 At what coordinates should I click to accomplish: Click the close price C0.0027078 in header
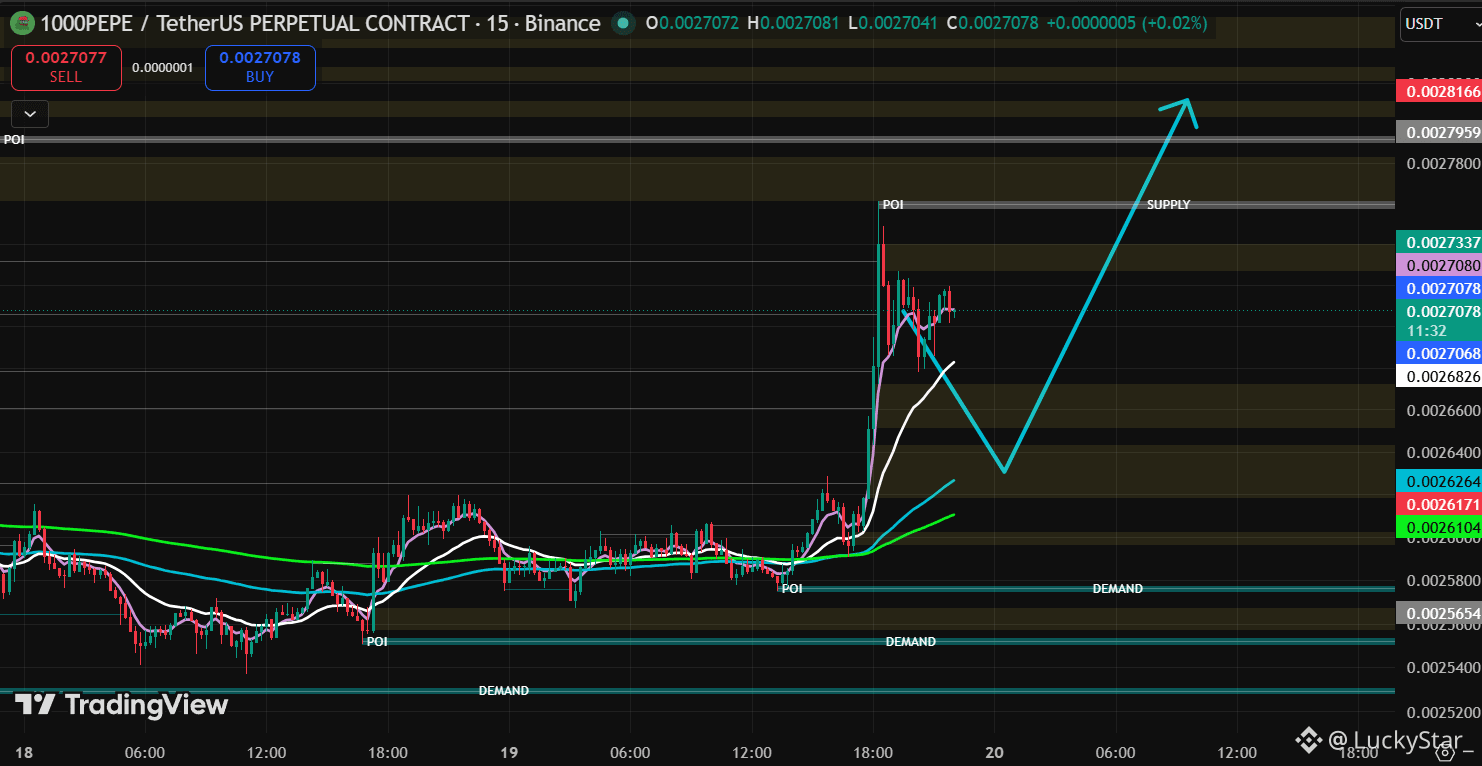coord(992,22)
